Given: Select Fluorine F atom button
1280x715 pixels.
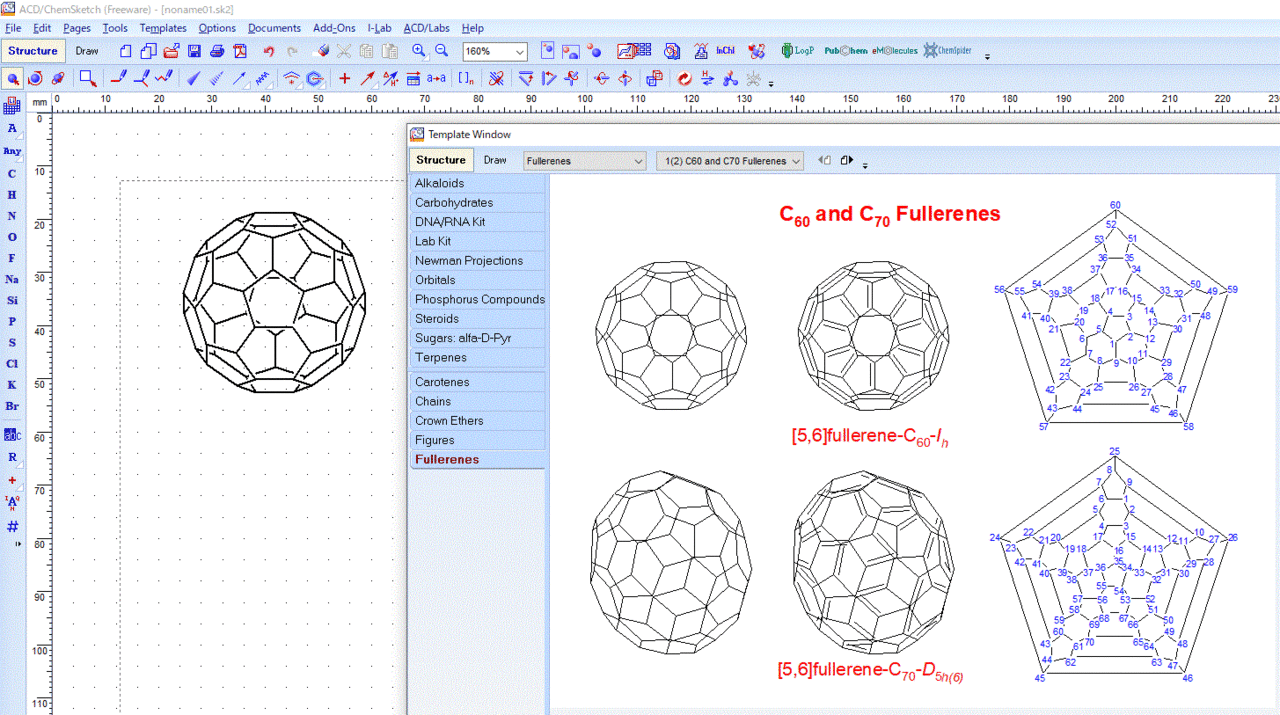Looking at the screenshot, I should 12,258.
